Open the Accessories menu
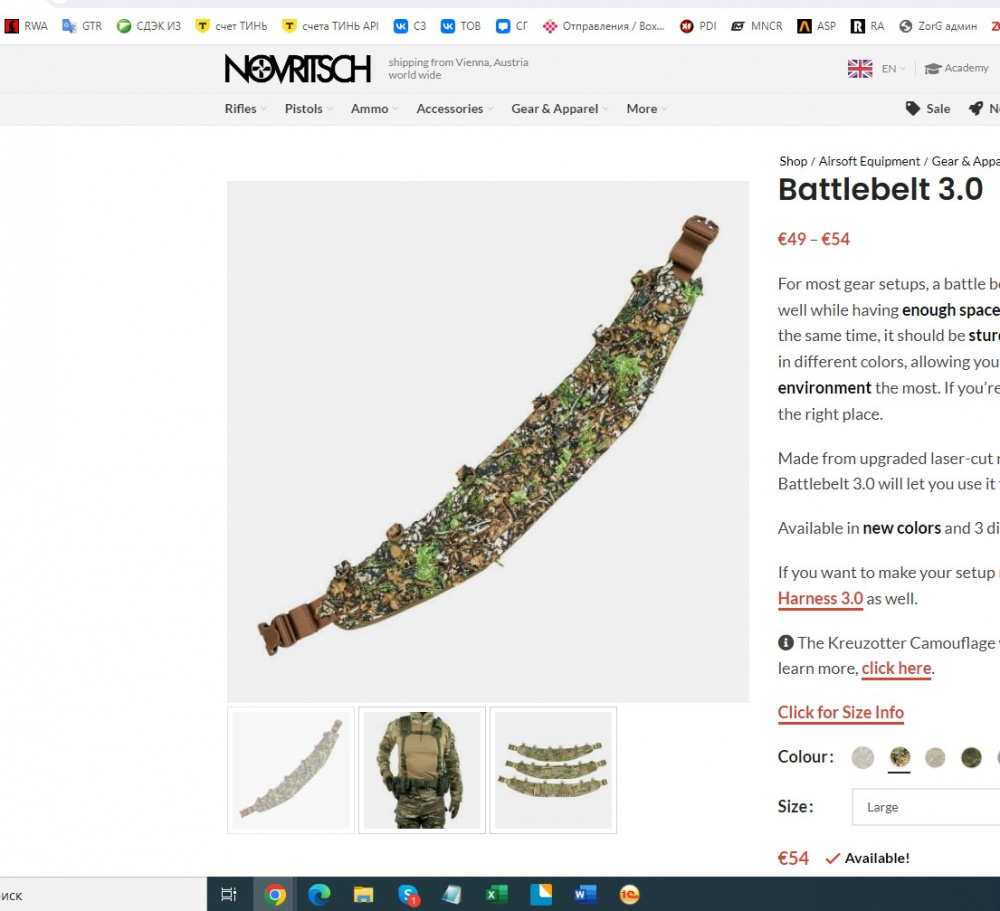Viewport: 1000px width, 911px height. (455, 108)
